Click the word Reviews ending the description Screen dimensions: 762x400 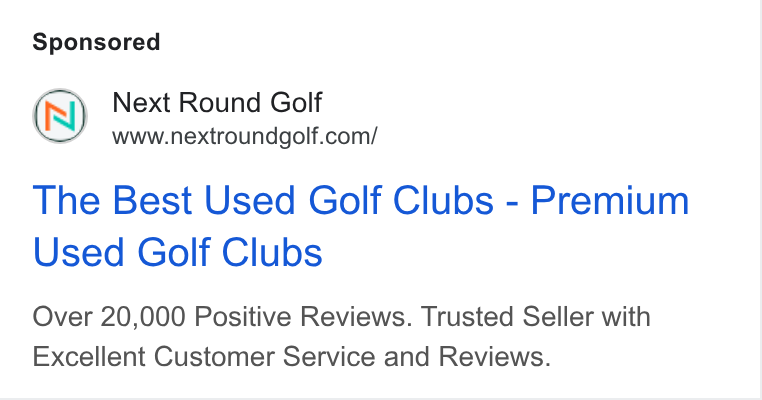click(x=494, y=356)
